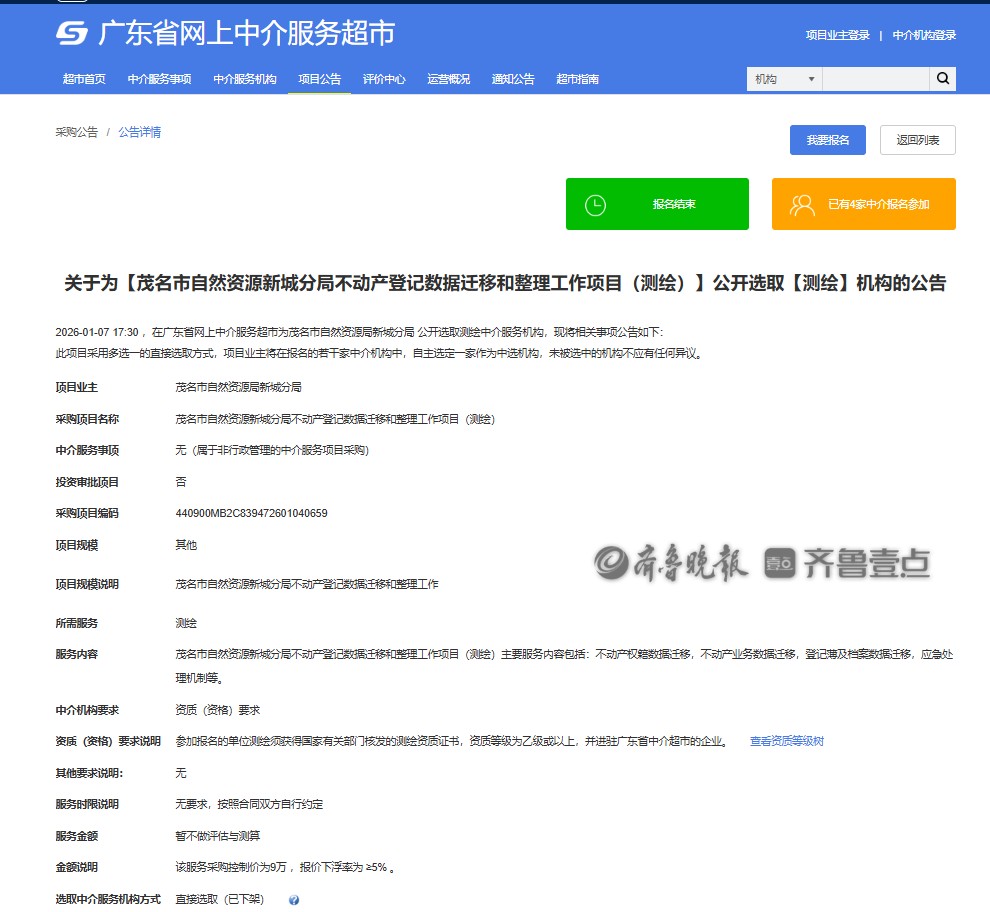
Task: Click the site logo icon in header
Action: tap(72, 33)
